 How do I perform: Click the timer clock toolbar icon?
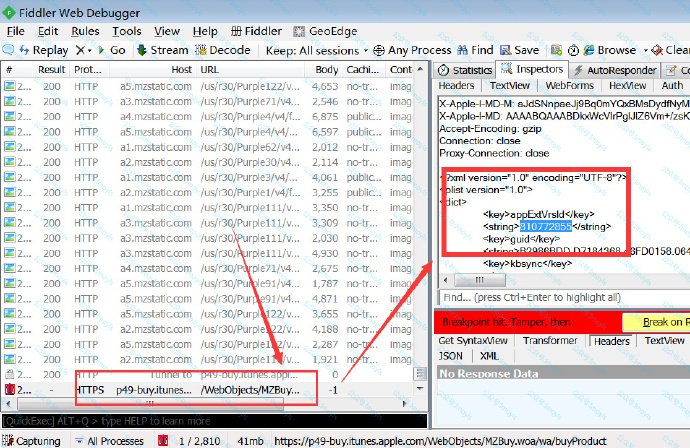573,51
